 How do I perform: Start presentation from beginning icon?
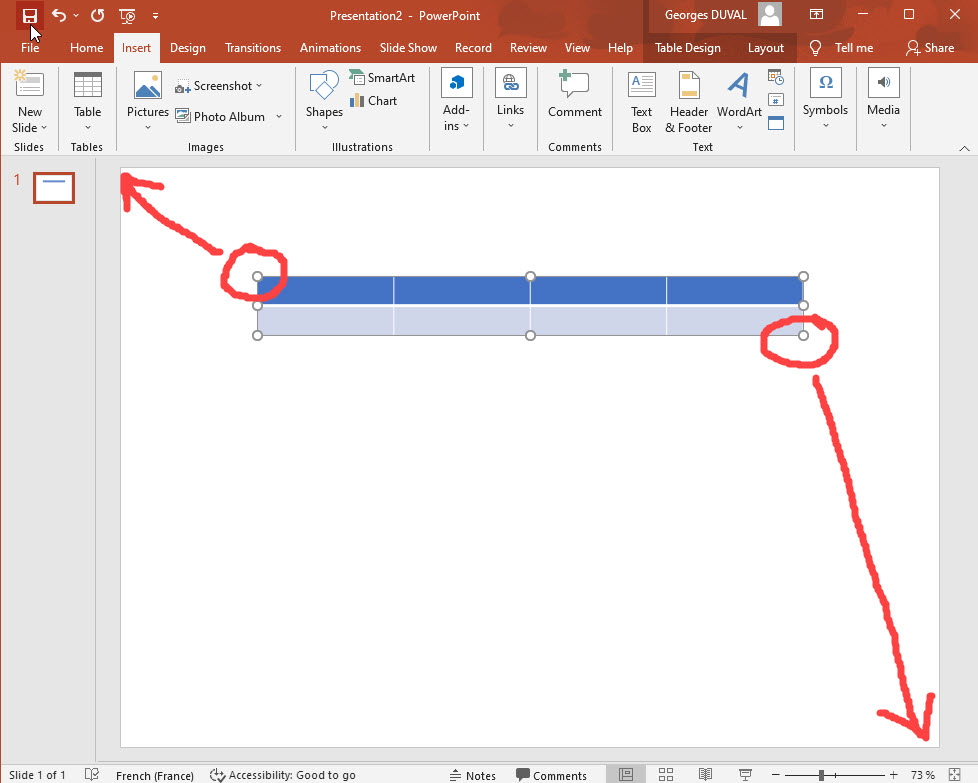pyautogui.click(x=127, y=16)
